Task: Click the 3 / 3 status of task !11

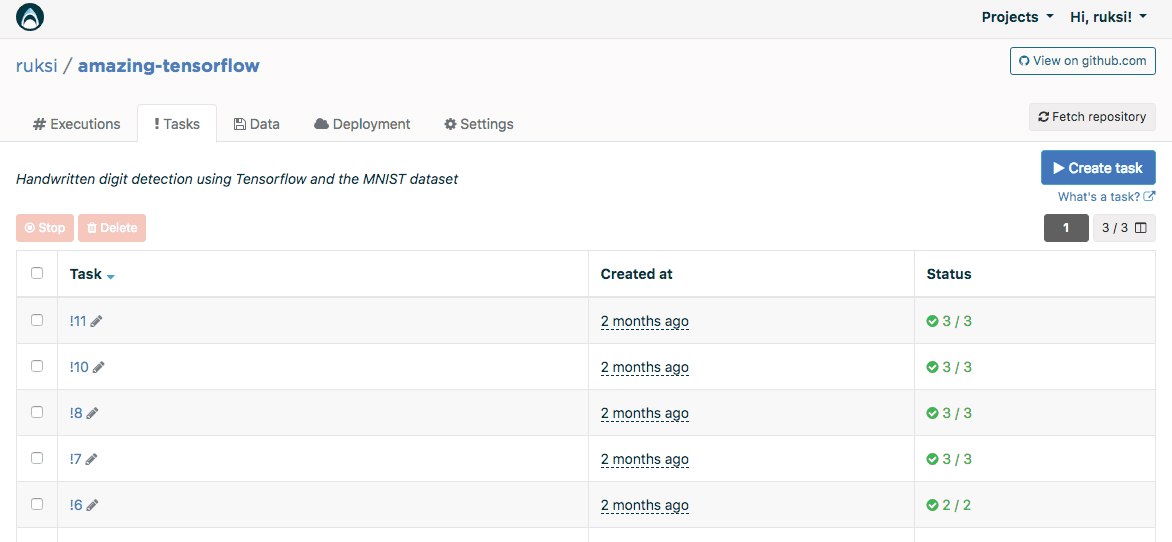Action: 957,321
